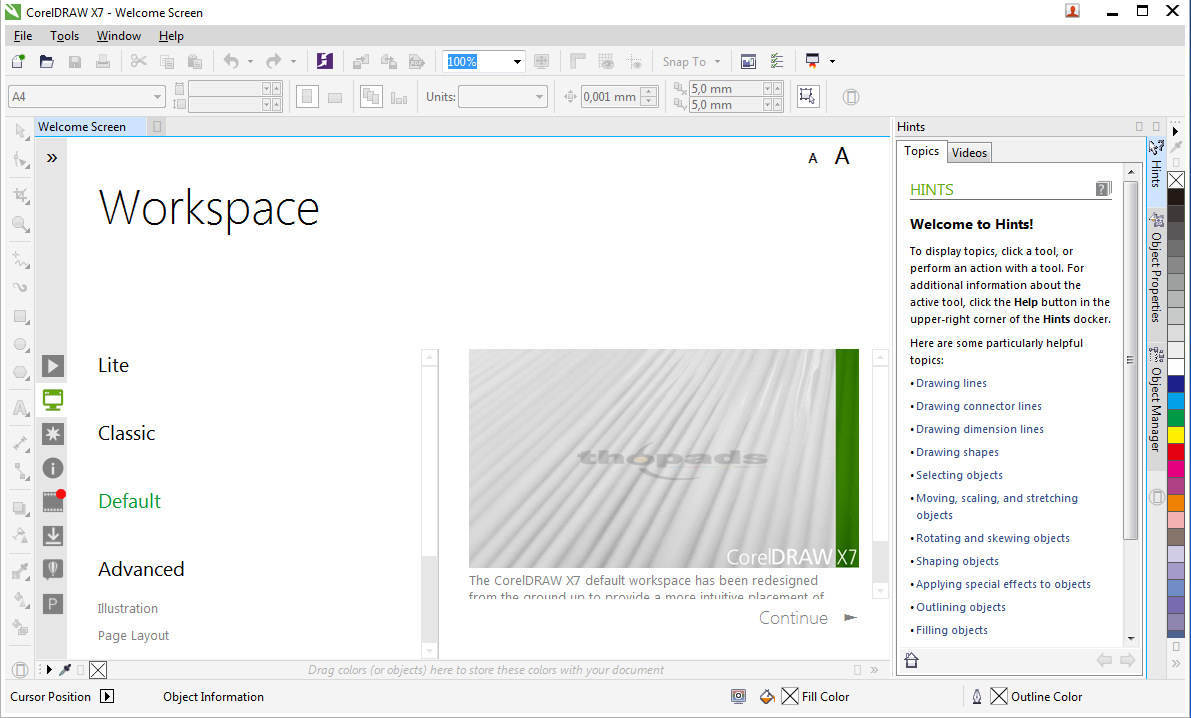The height and width of the screenshot is (718, 1191).
Task: Expand the Redo history arrow
Action: coord(293,62)
